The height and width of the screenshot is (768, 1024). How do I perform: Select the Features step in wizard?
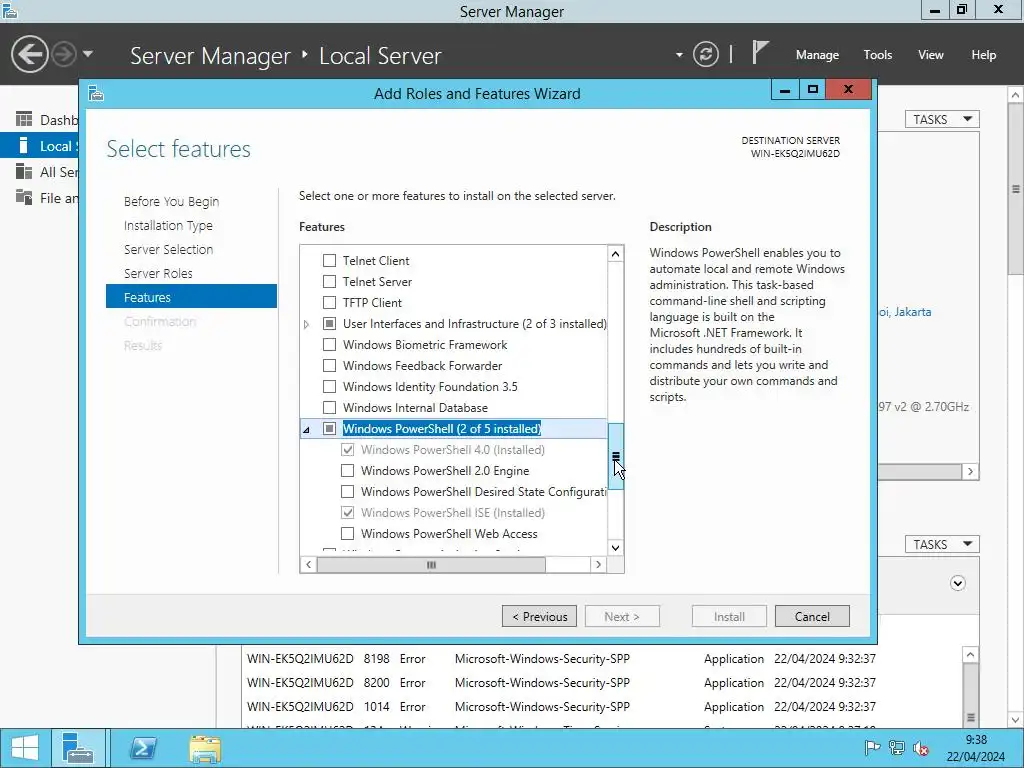click(191, 296)
